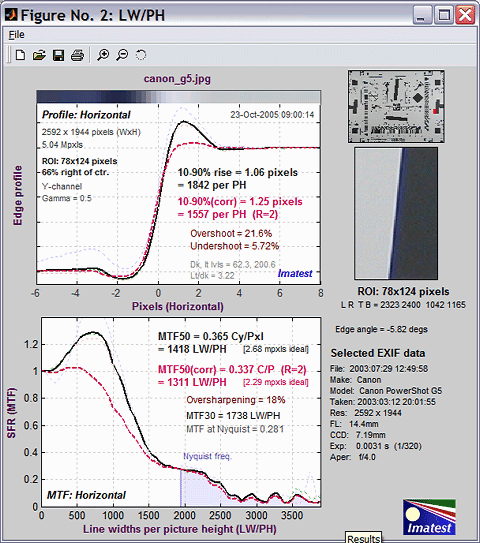Click the 'Model: Canon PowerShot G5' line
The width and height of the screenshot is (480, 543).
386,391
